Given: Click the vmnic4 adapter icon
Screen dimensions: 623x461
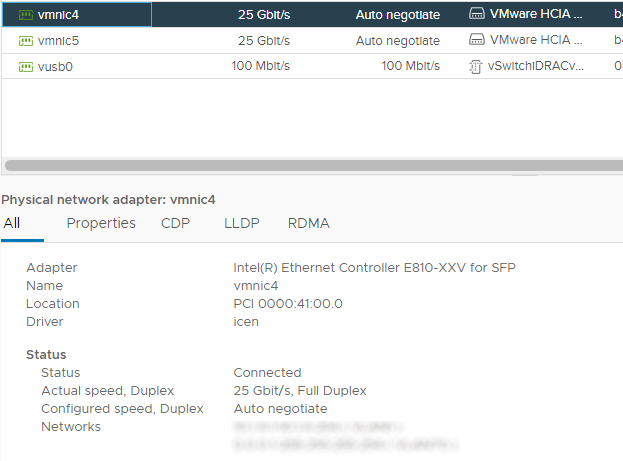Looking at the screenshot, I should 26,15.
